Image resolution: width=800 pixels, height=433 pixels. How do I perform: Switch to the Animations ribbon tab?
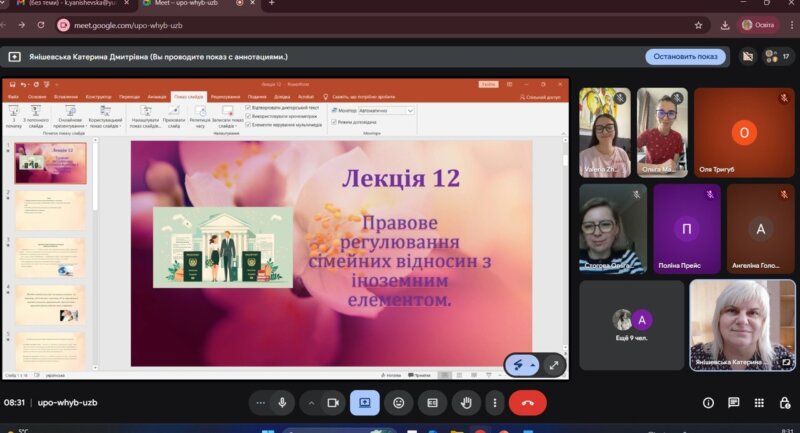click(x=157, y=96)
